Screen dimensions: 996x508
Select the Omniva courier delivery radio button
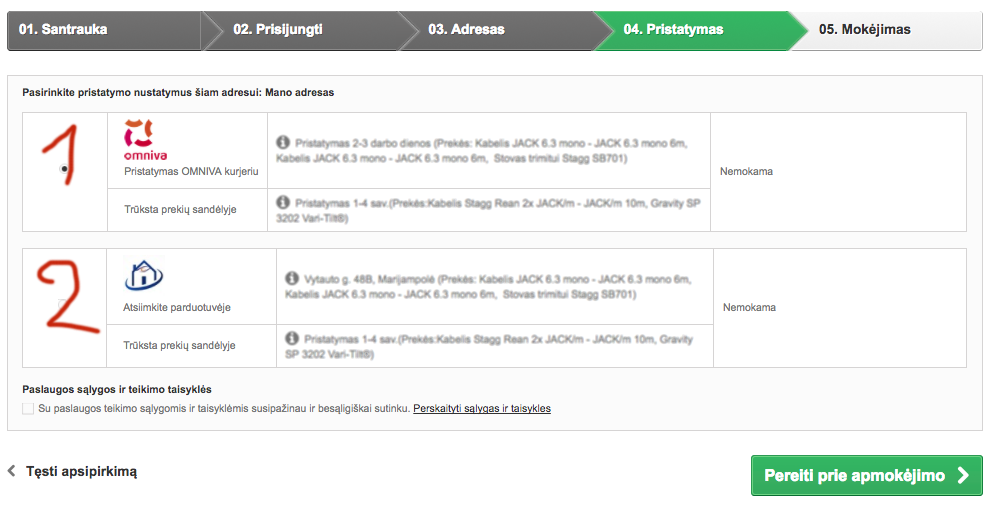[x=64, y=169]
